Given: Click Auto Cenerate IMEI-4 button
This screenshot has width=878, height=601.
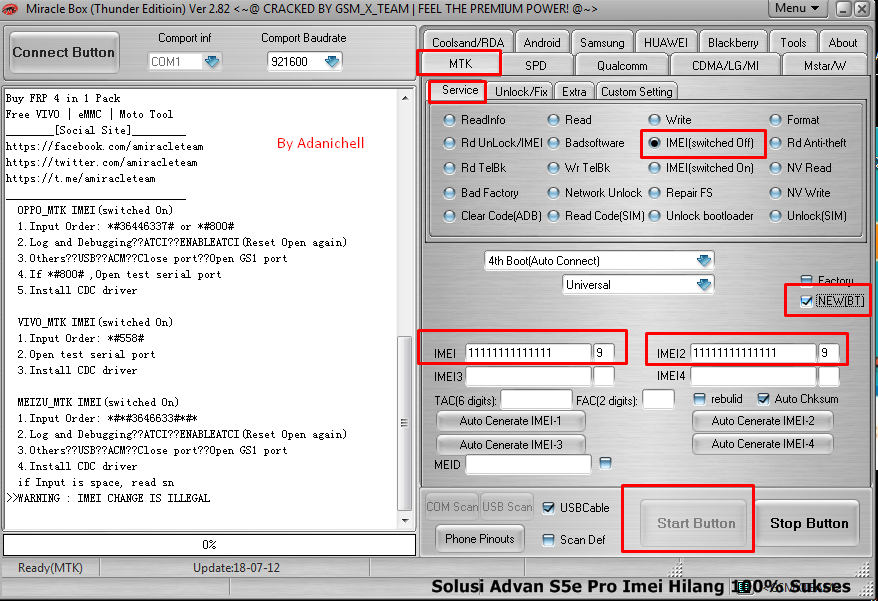Looking at the screenshot, I should pyautogui.click(x=763, y=444).
